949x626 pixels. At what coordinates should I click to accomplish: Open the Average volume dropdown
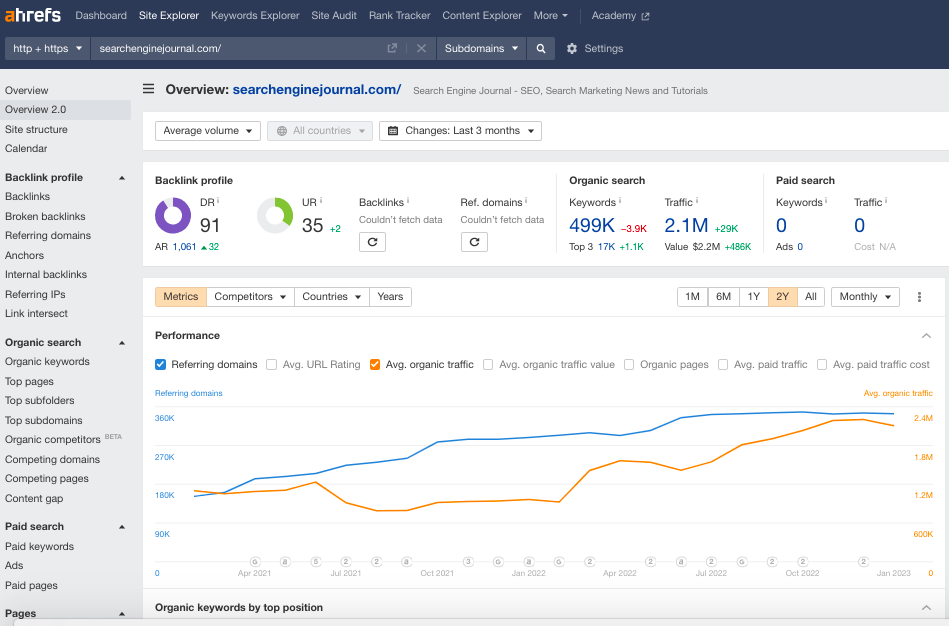pos(207,130)
